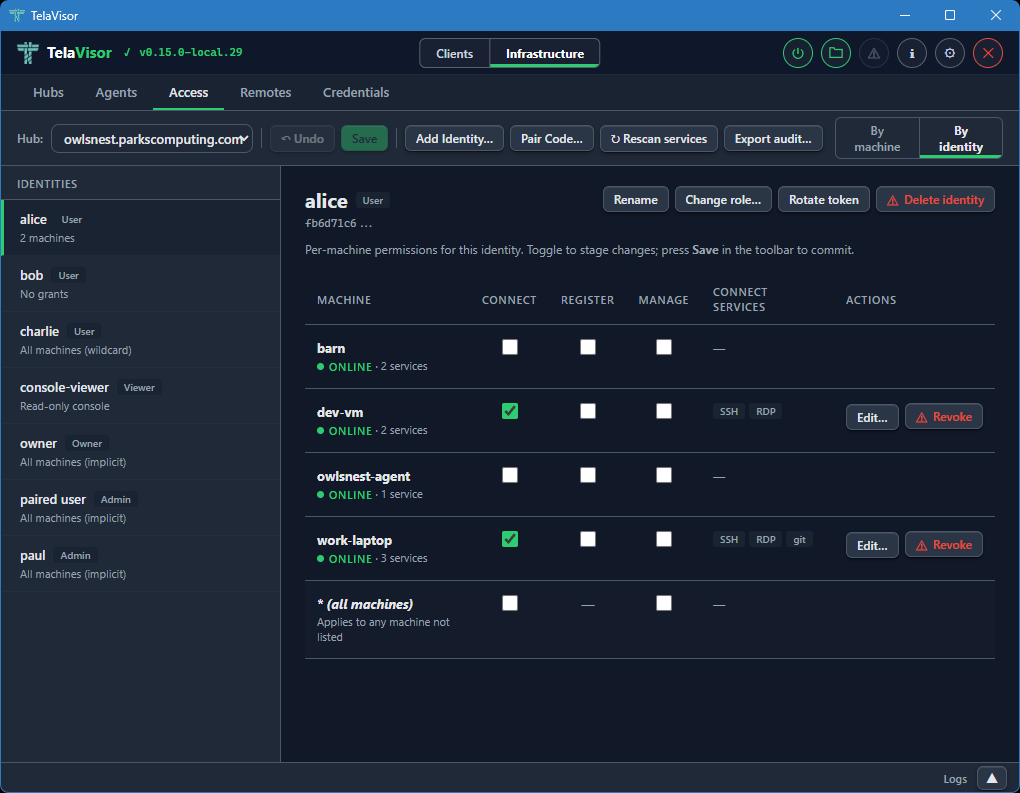Click owlsnest-agent machine name
Image resolution: width=1020 pixels, height=793 pixels.
point(363,476)
